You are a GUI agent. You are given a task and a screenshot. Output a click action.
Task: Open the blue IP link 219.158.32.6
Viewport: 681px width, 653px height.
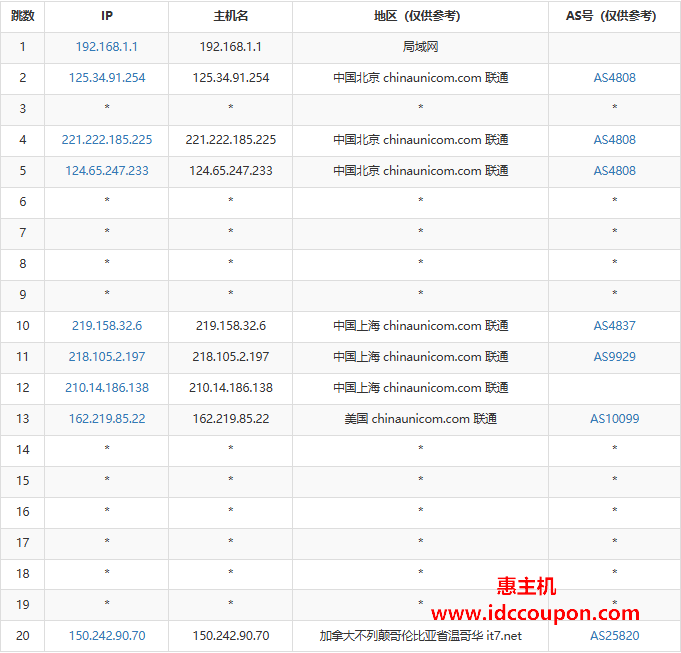click(106, 326)
